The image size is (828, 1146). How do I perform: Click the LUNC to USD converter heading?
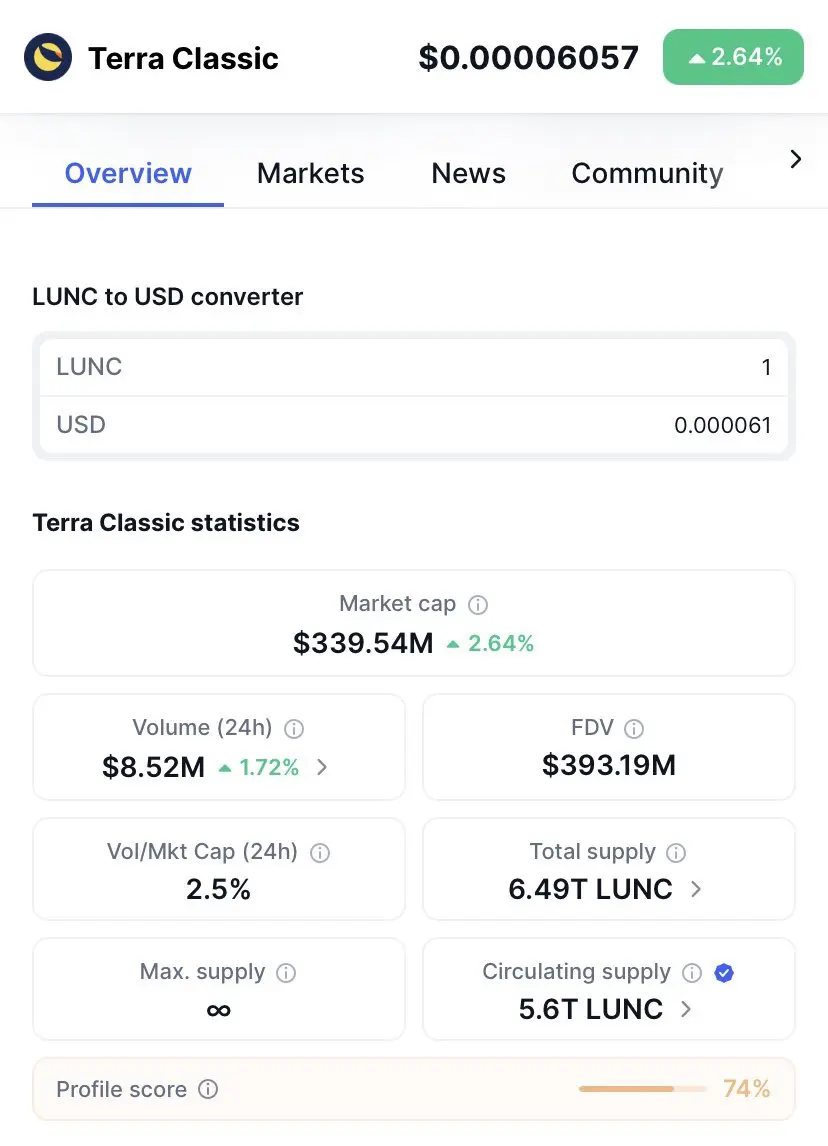(x=167, y=297)
